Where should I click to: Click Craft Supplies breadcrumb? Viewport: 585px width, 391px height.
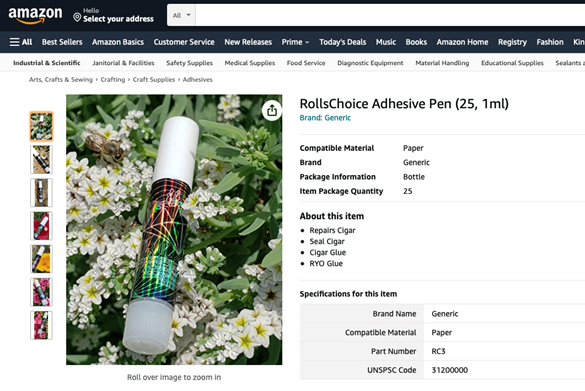(x=154, y=79)
